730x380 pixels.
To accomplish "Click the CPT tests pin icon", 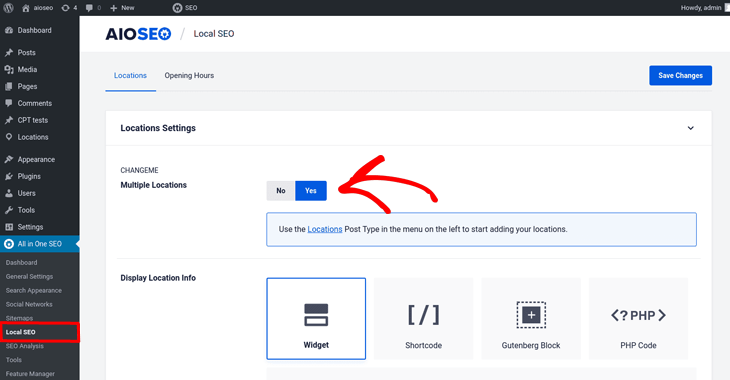I will (x=9, y=120).
